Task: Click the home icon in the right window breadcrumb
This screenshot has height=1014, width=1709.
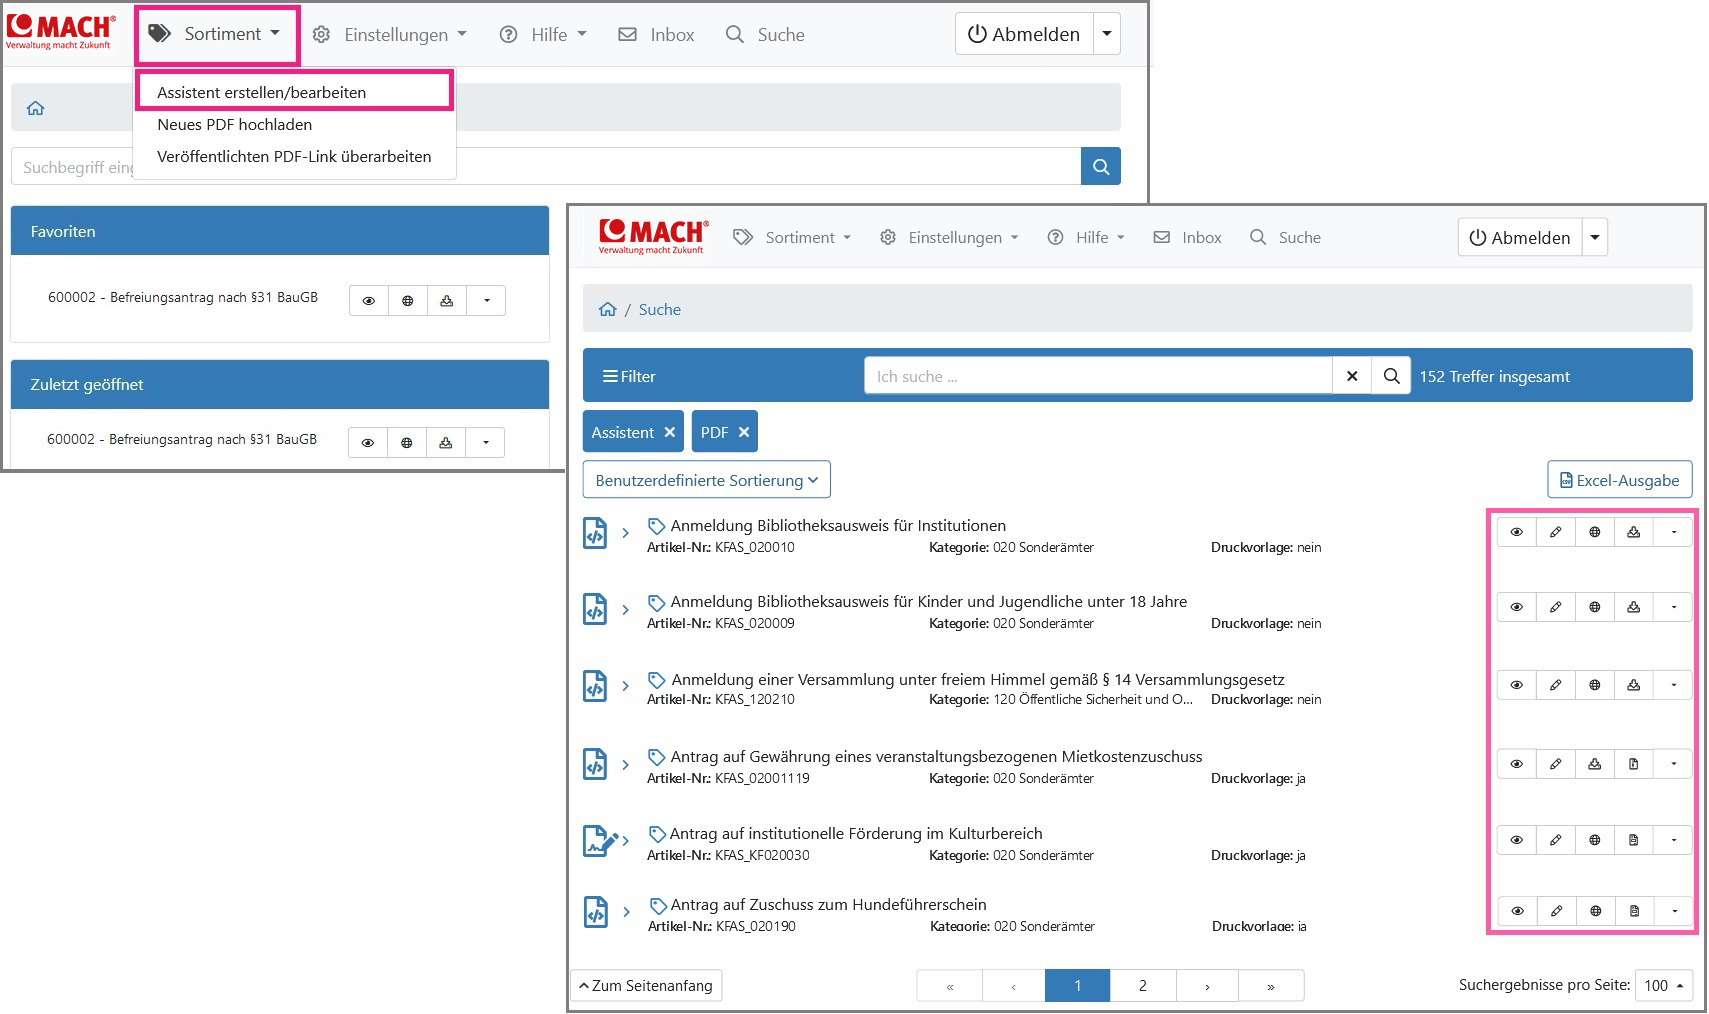Action: [x=607, y=309]
